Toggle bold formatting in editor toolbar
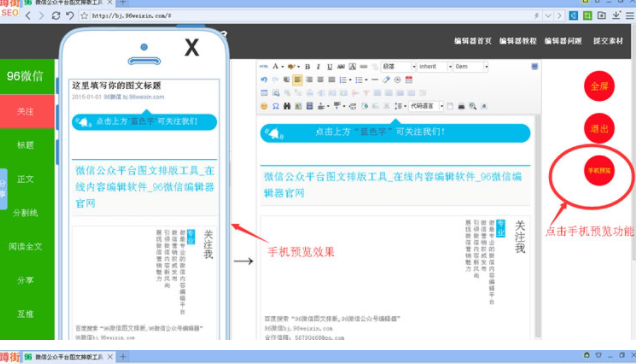The height and width of the screenshot is (364, 637). pyautogui.click(x=308, y=67)
